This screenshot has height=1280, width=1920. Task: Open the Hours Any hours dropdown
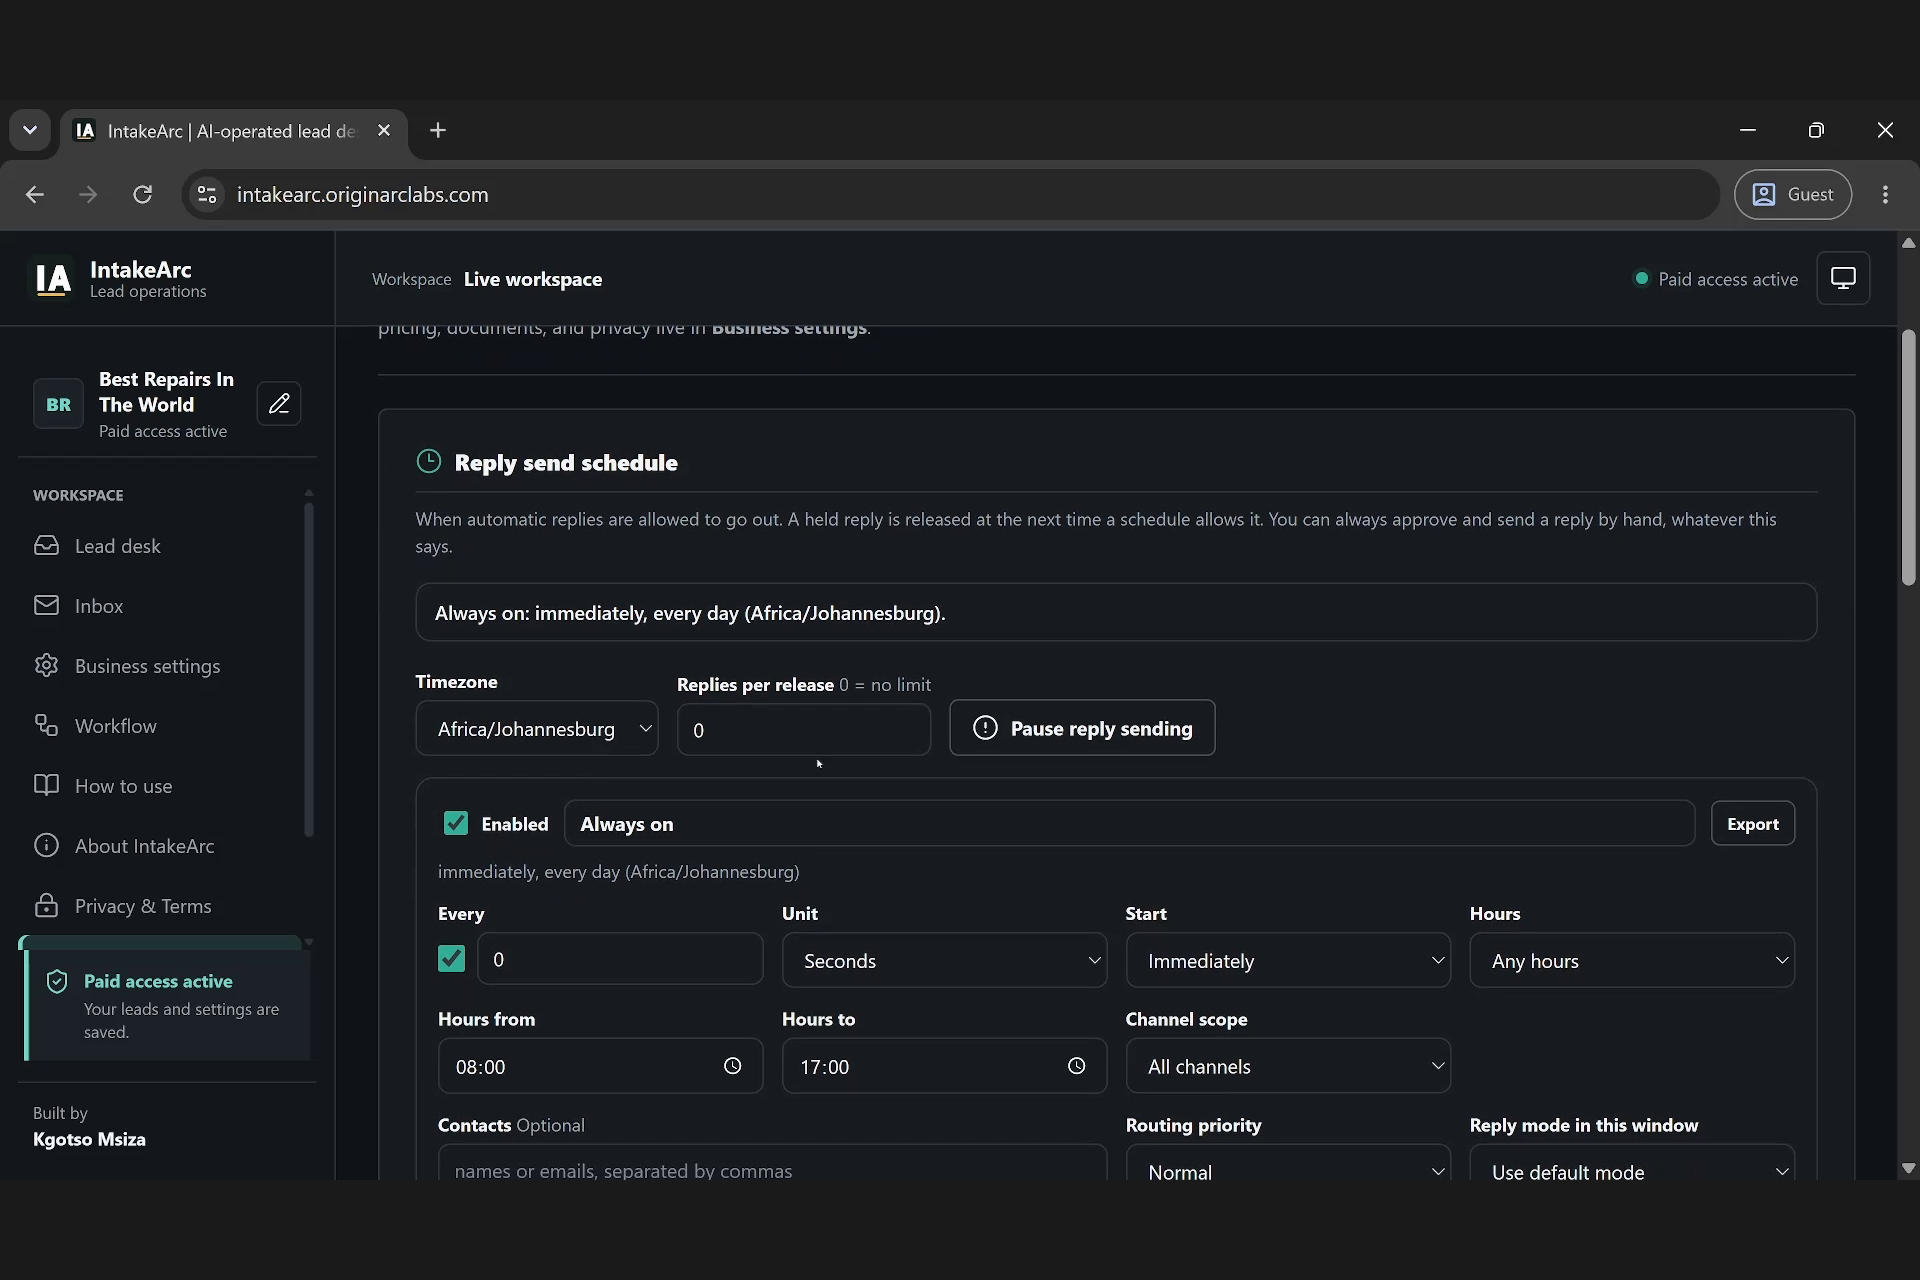(x=1632, y=960)
